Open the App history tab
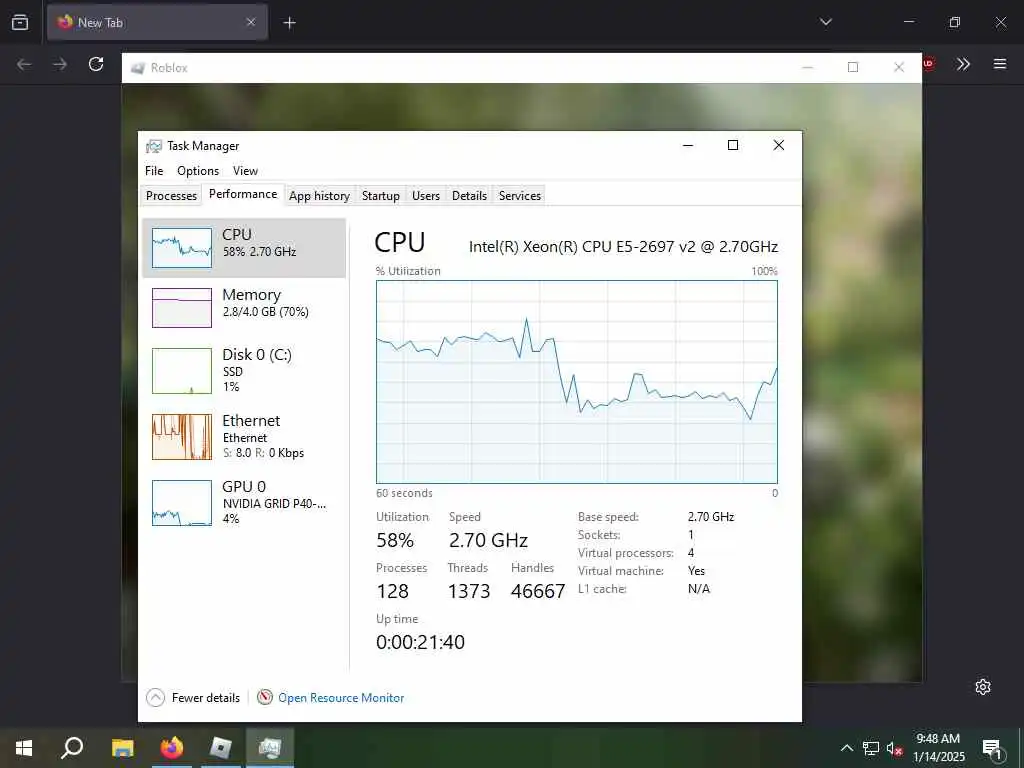The height and width of the screenshot is (768, 1024). tap(319, 195)
